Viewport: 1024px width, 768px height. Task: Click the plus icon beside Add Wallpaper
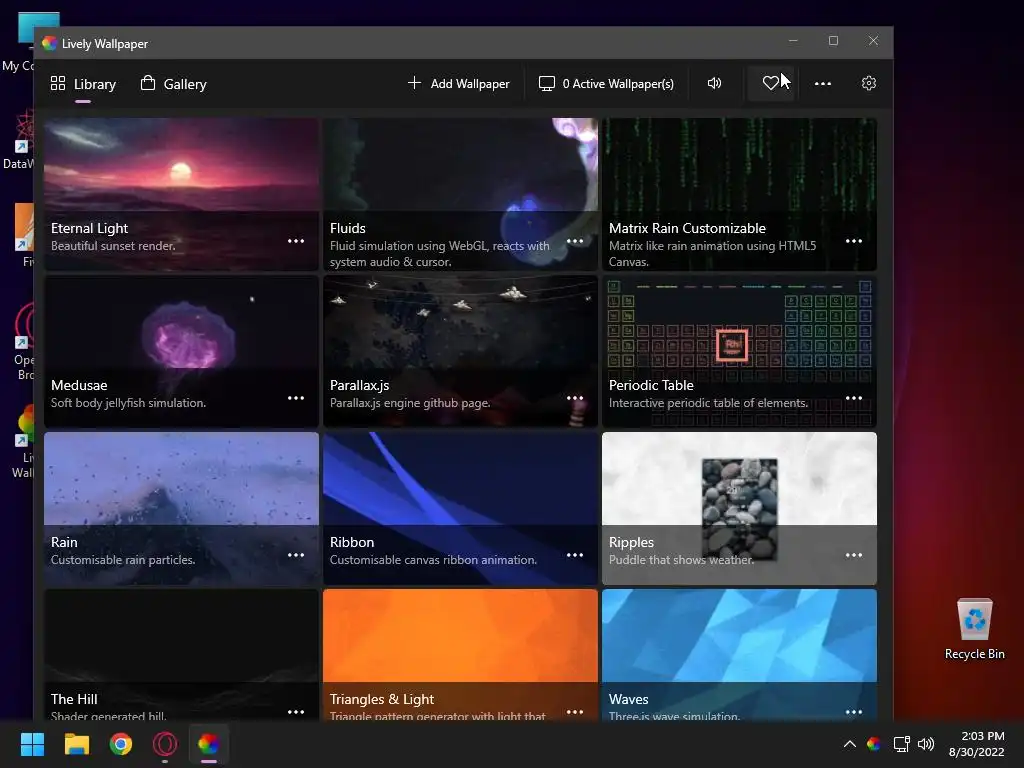tap(414, 83)
